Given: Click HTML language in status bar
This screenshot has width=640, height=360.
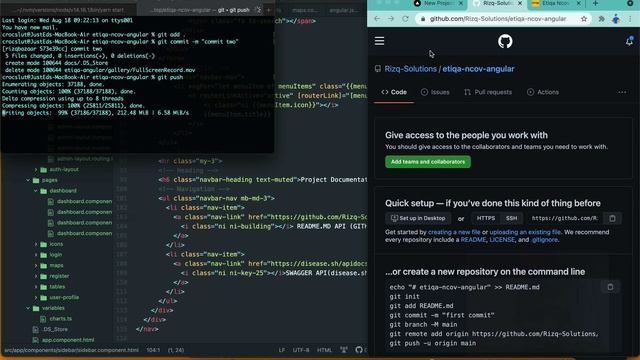Looking at the screenshot, I should [x=324, y=350].
